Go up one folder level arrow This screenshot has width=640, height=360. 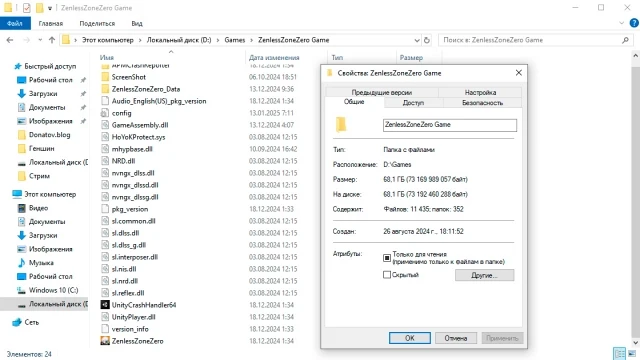pyautogui.click(x=52, y=40)
